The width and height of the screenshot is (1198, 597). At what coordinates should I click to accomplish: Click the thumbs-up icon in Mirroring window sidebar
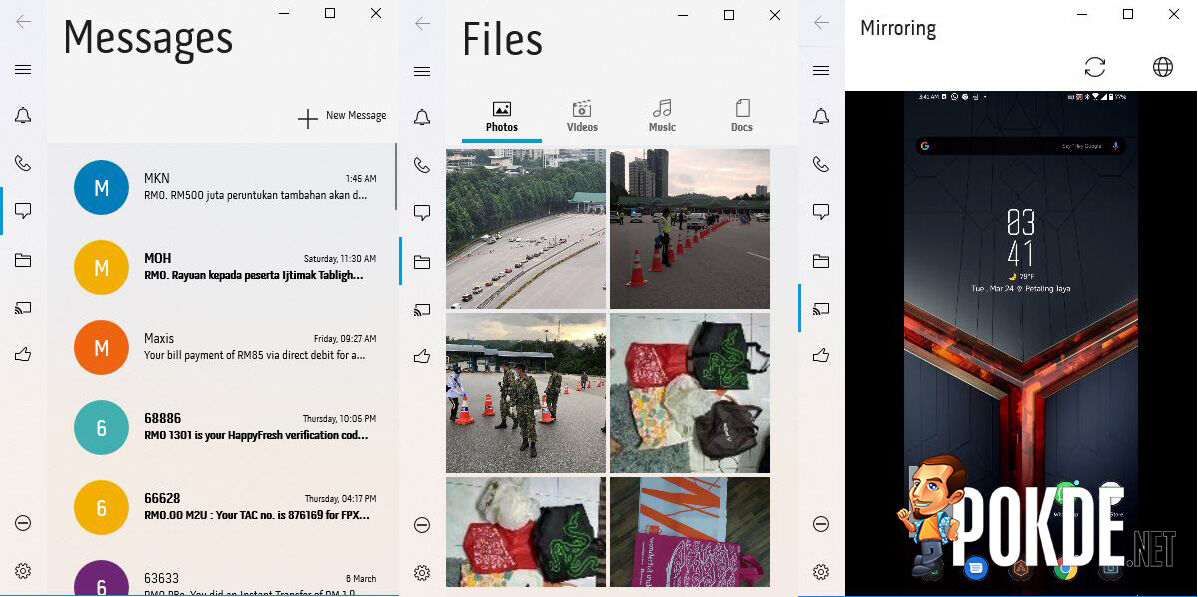[x=821, y=355]
